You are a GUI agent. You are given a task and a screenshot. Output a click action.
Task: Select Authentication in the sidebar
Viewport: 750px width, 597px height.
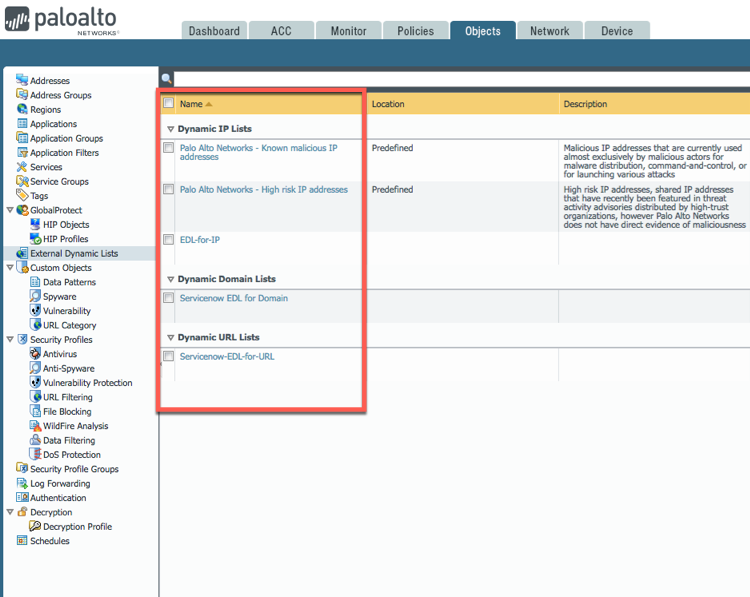pyautogui.click(x=58, y=498)
